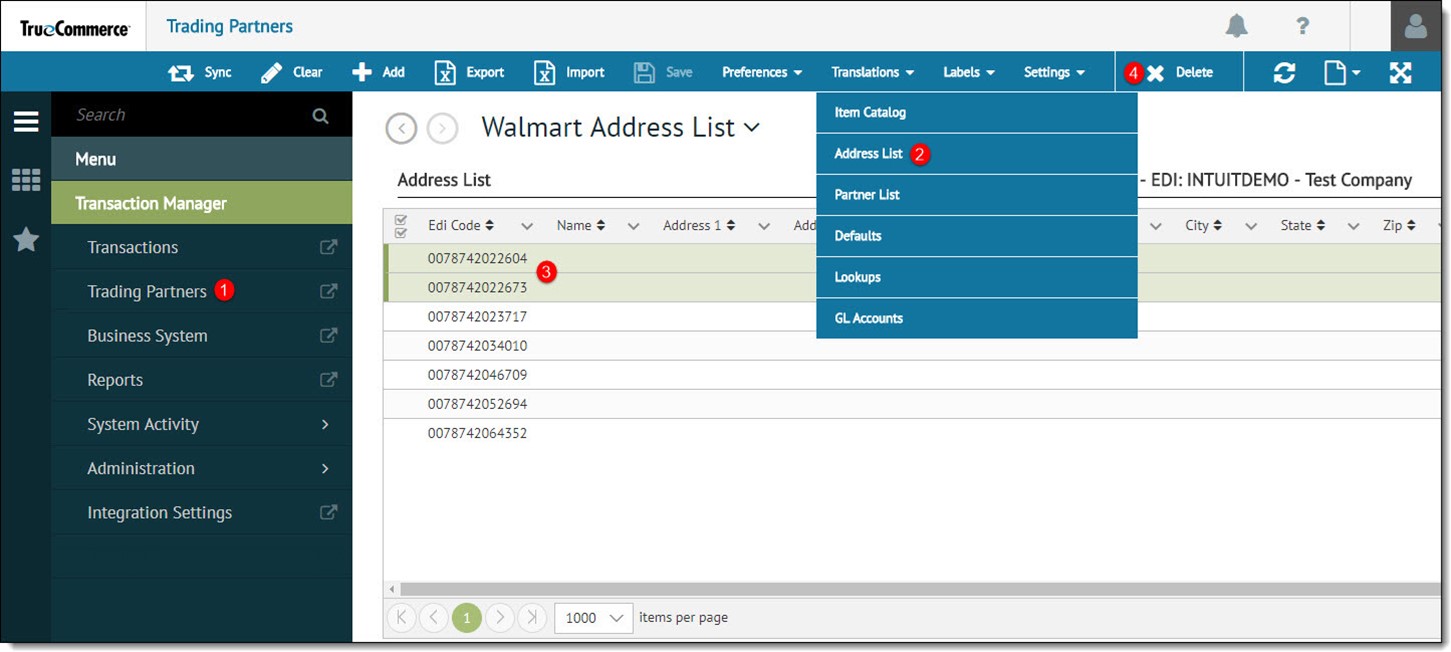The height and width of the screenshot is (652, 1451).
Task: Open Integration Settings external link icon
Action: [328, 512]
